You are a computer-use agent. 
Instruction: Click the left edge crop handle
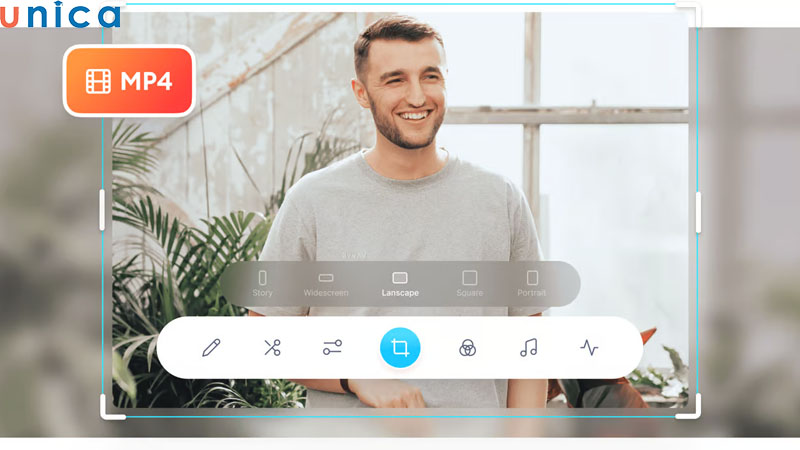102,210
